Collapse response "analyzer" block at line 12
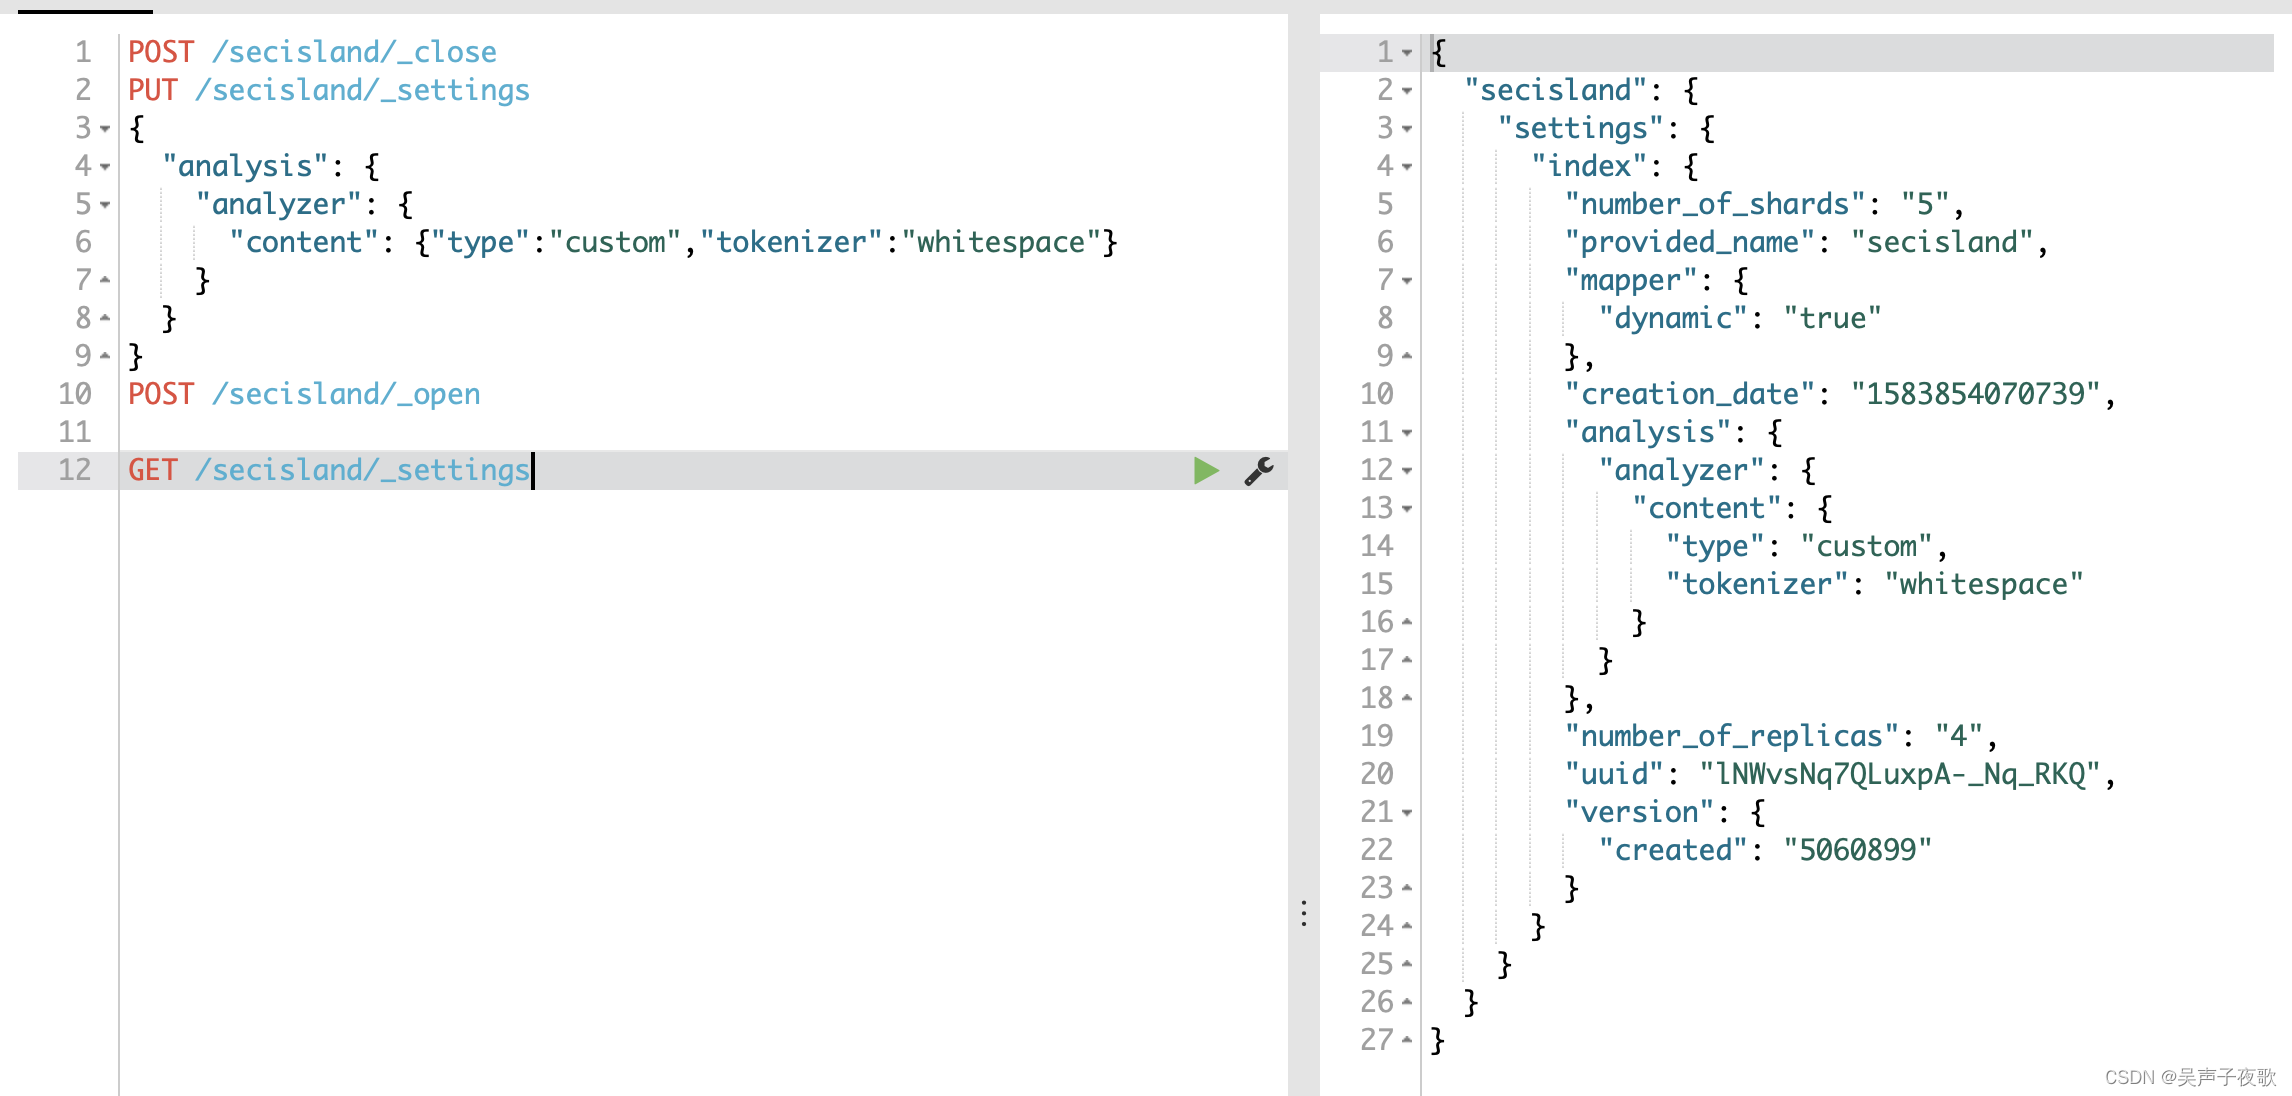 [x=1407, y=470]
